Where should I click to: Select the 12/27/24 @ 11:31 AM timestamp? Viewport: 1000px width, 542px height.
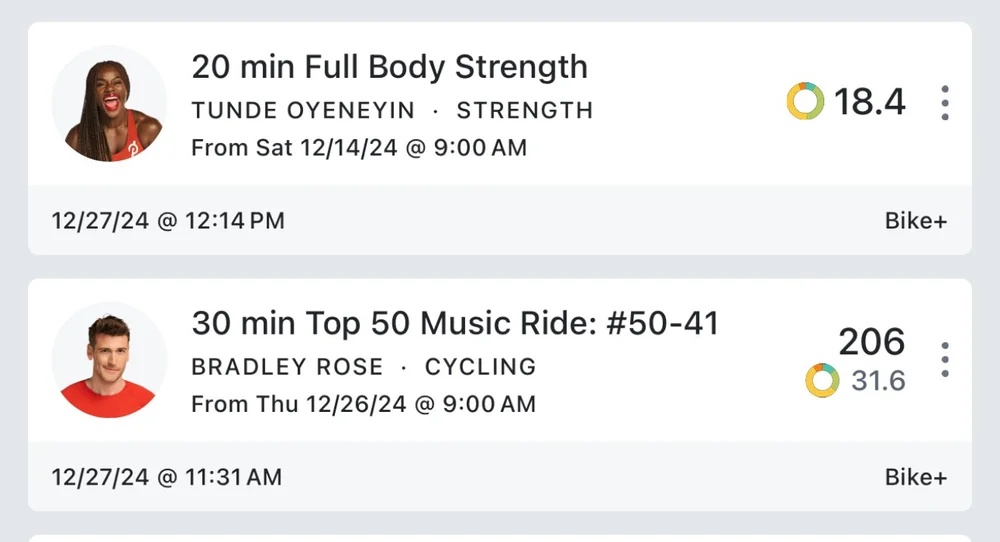166,477
